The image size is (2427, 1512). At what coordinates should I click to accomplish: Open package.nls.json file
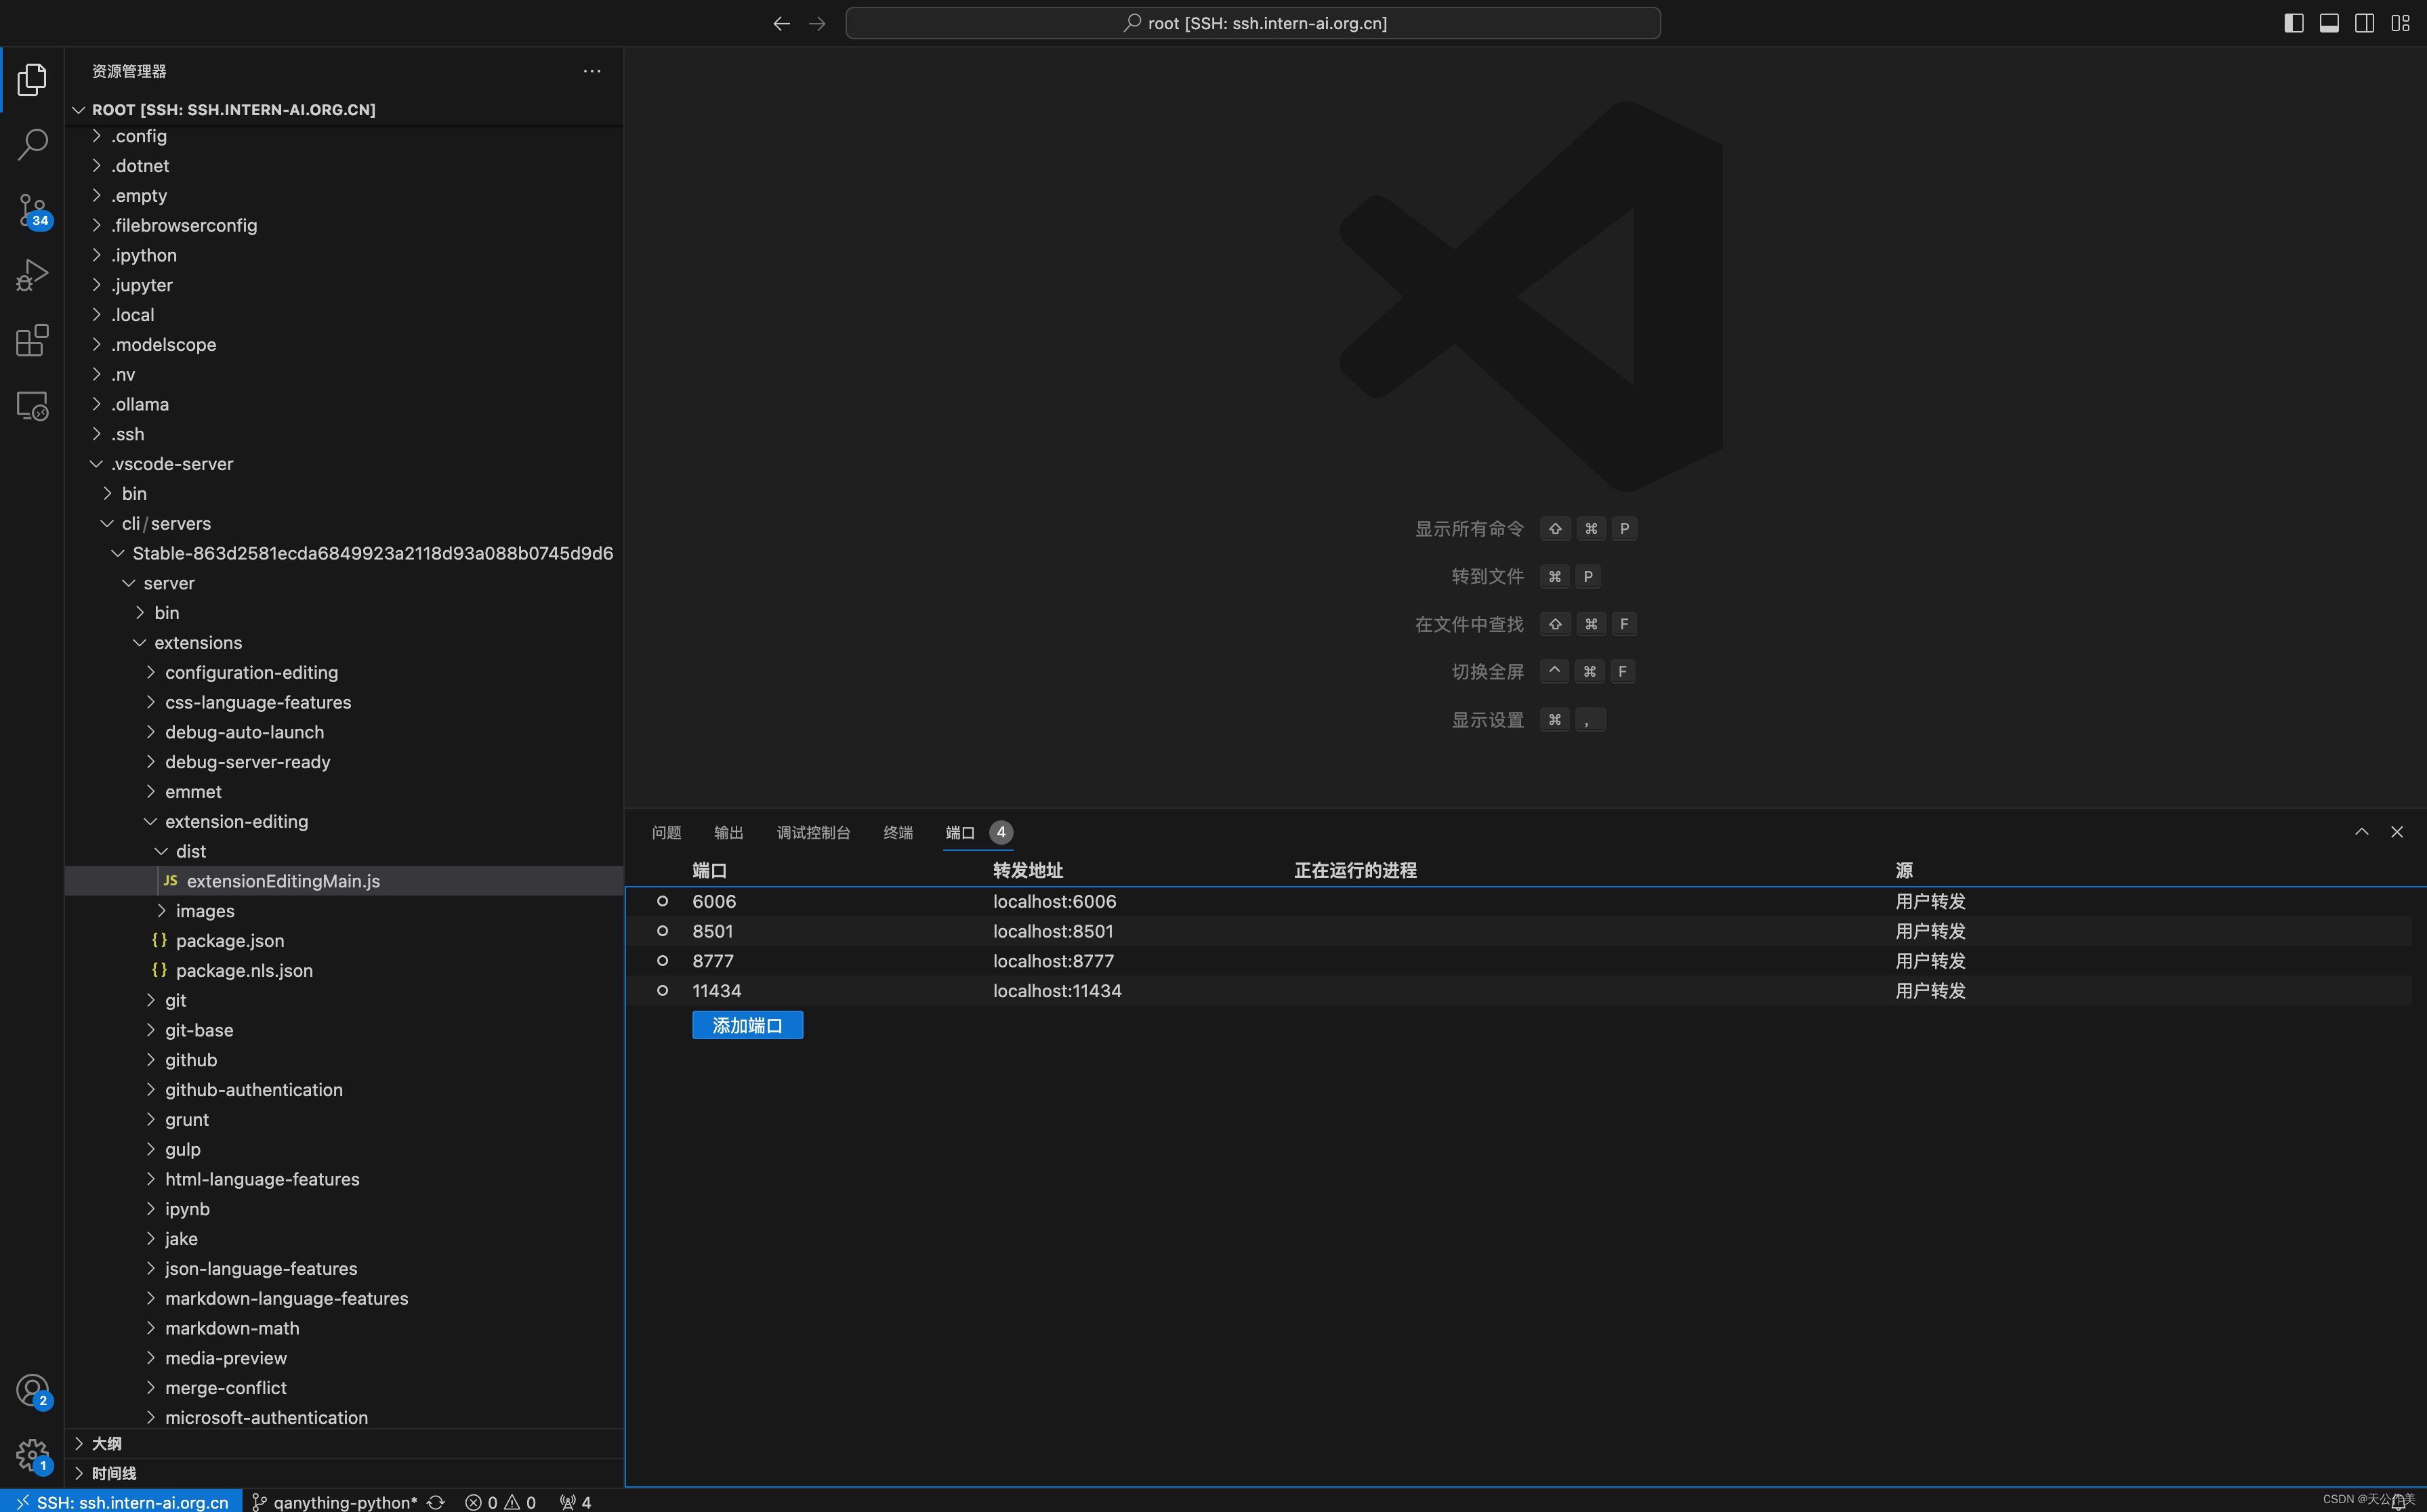344,970
